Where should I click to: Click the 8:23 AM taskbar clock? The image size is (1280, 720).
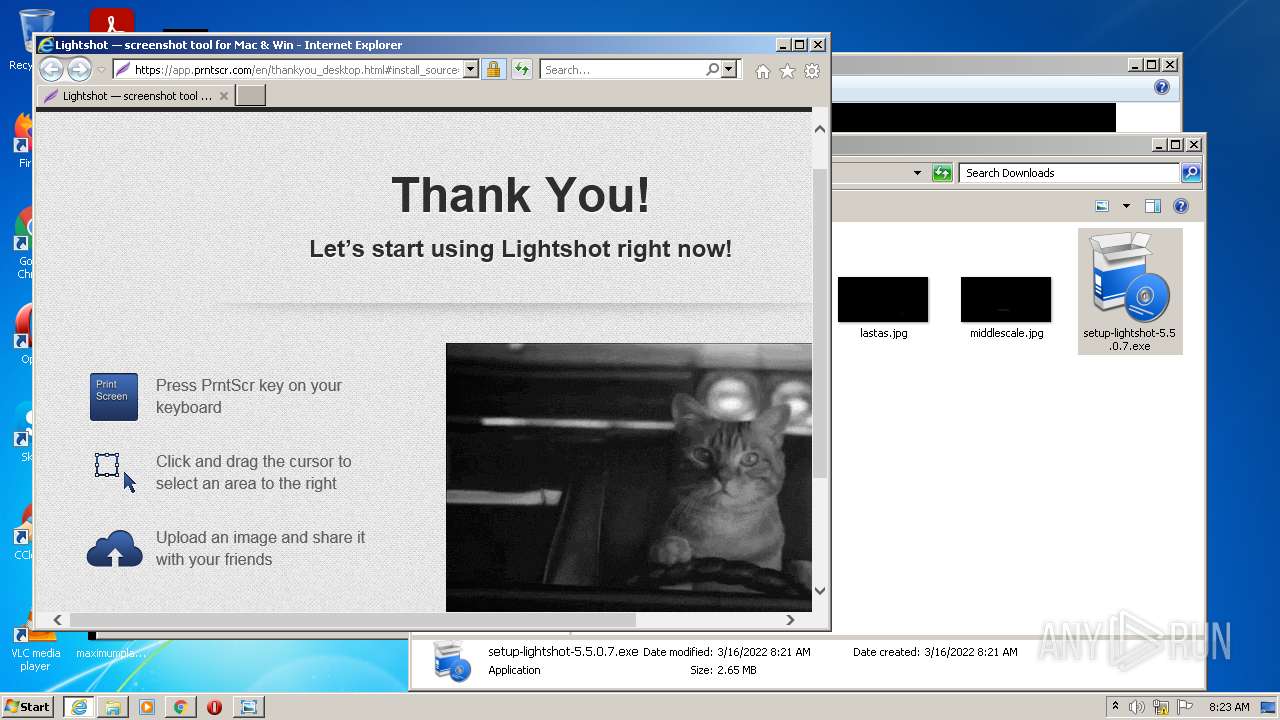coord(1229,707)
